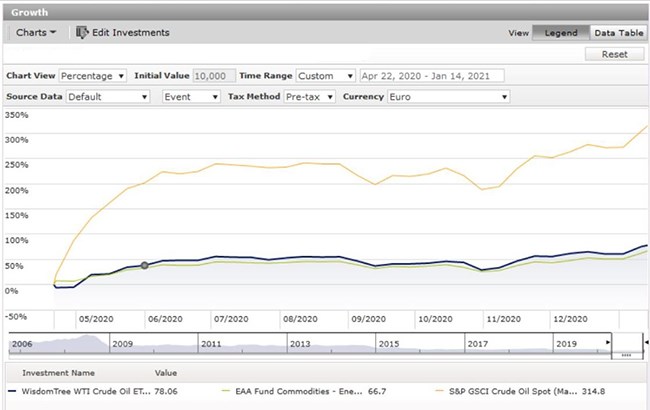The height and width of the screenshot is (410, 650).
Task: Click the Edit Investments icon
Action: (x=83, y=32)
